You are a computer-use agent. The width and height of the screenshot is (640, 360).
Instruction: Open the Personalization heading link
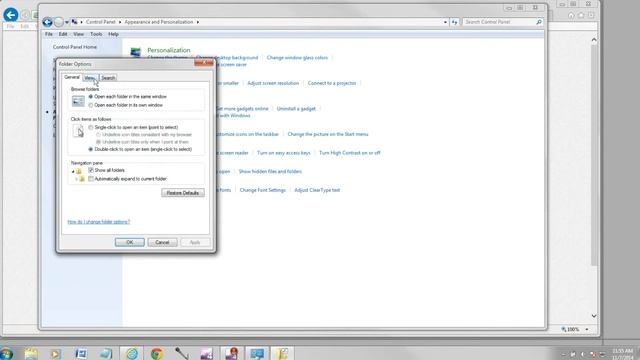tap(169, 50)
